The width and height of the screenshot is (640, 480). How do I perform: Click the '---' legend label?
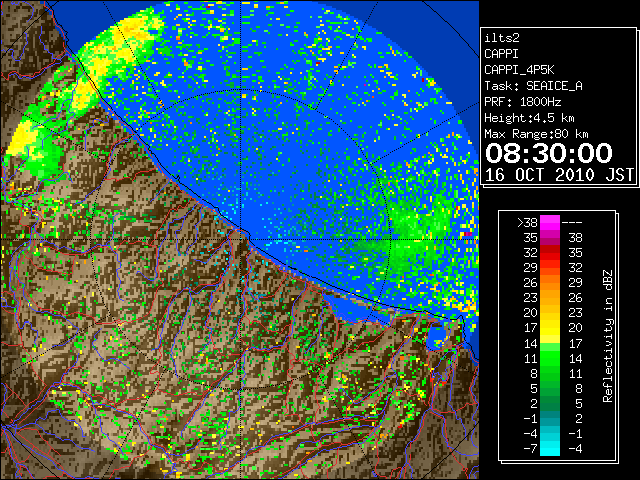pos(572,223)
